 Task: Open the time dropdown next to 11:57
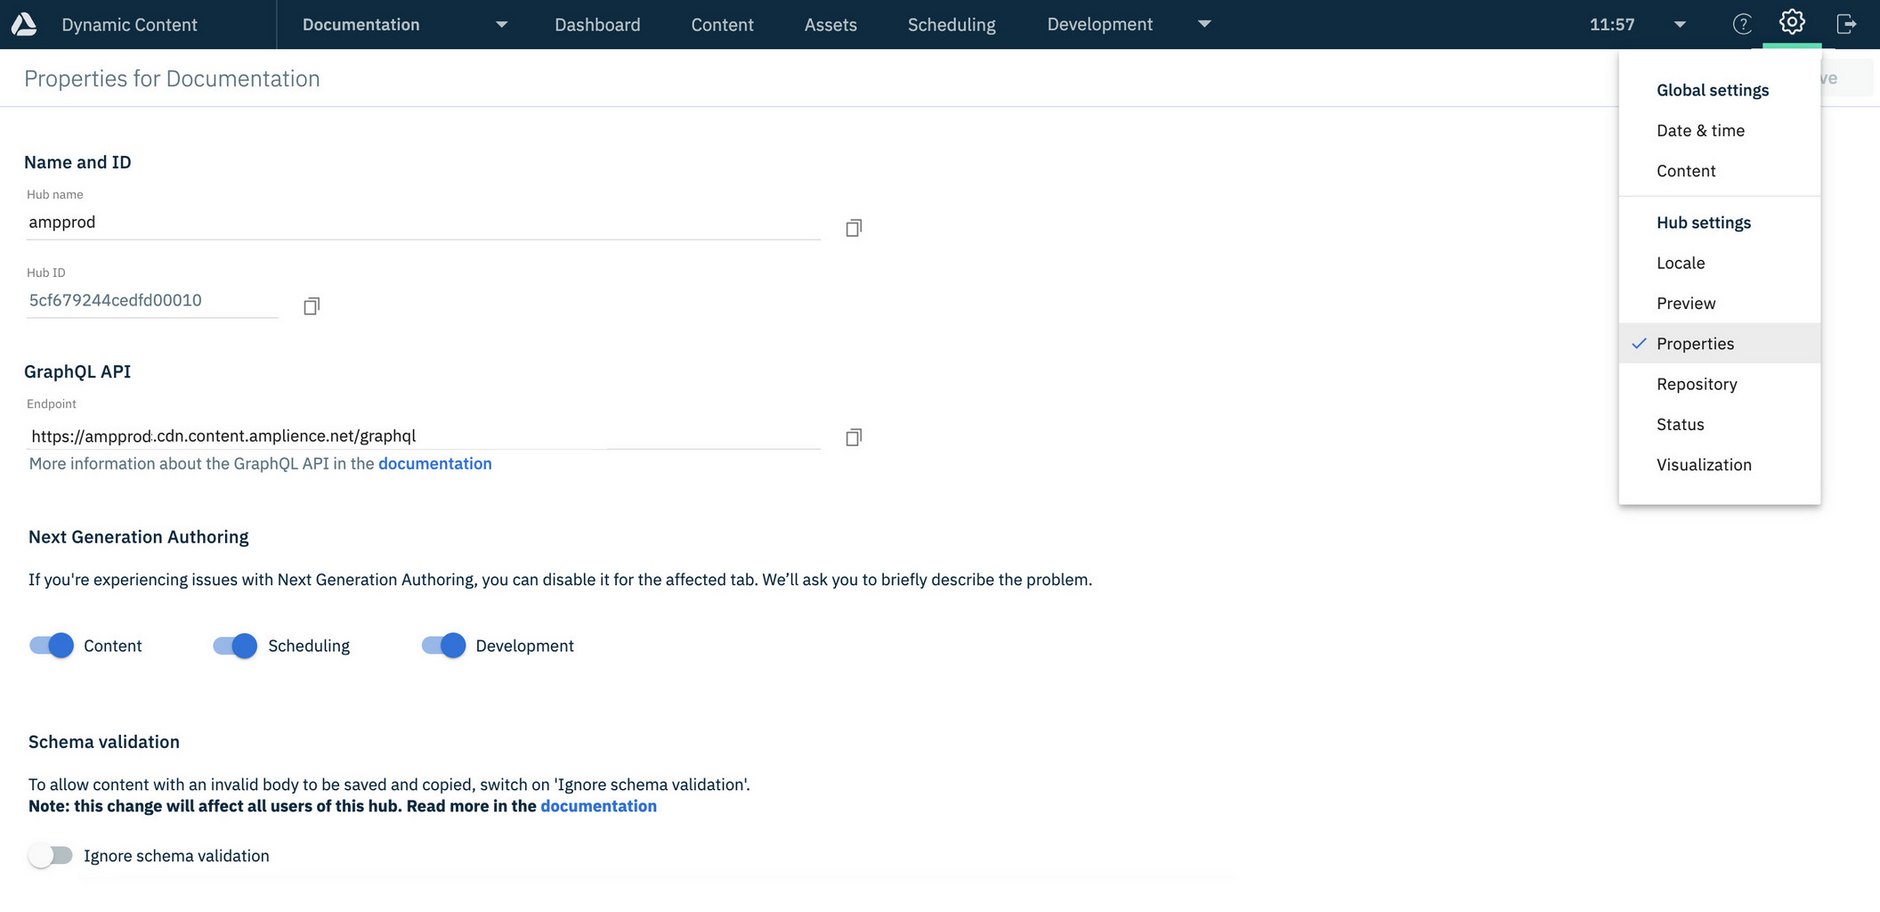pos(1679,24)
